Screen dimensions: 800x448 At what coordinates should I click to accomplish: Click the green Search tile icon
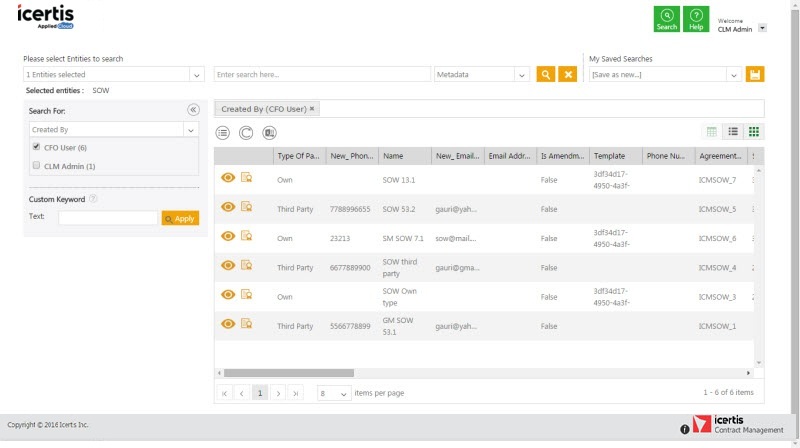pos(667,18)
